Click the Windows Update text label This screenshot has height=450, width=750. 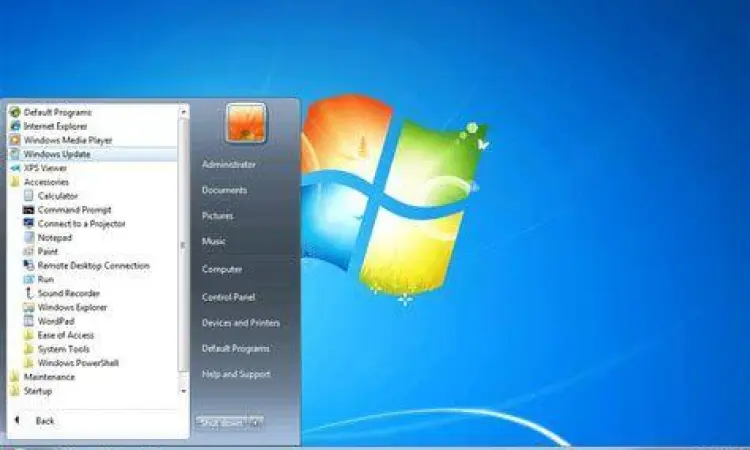tap(57, 154)
